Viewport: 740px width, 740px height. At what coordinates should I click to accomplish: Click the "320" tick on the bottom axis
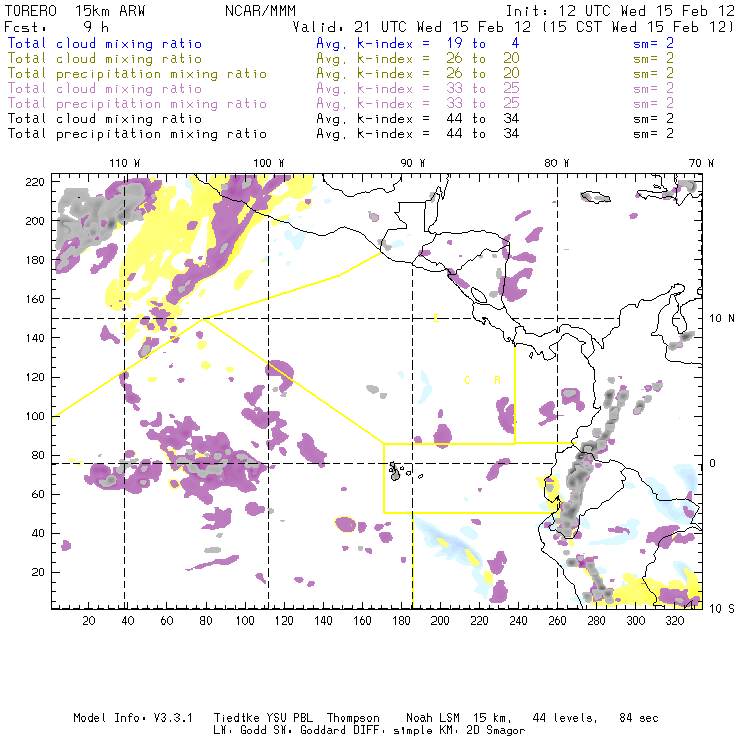tap(674, 621)
